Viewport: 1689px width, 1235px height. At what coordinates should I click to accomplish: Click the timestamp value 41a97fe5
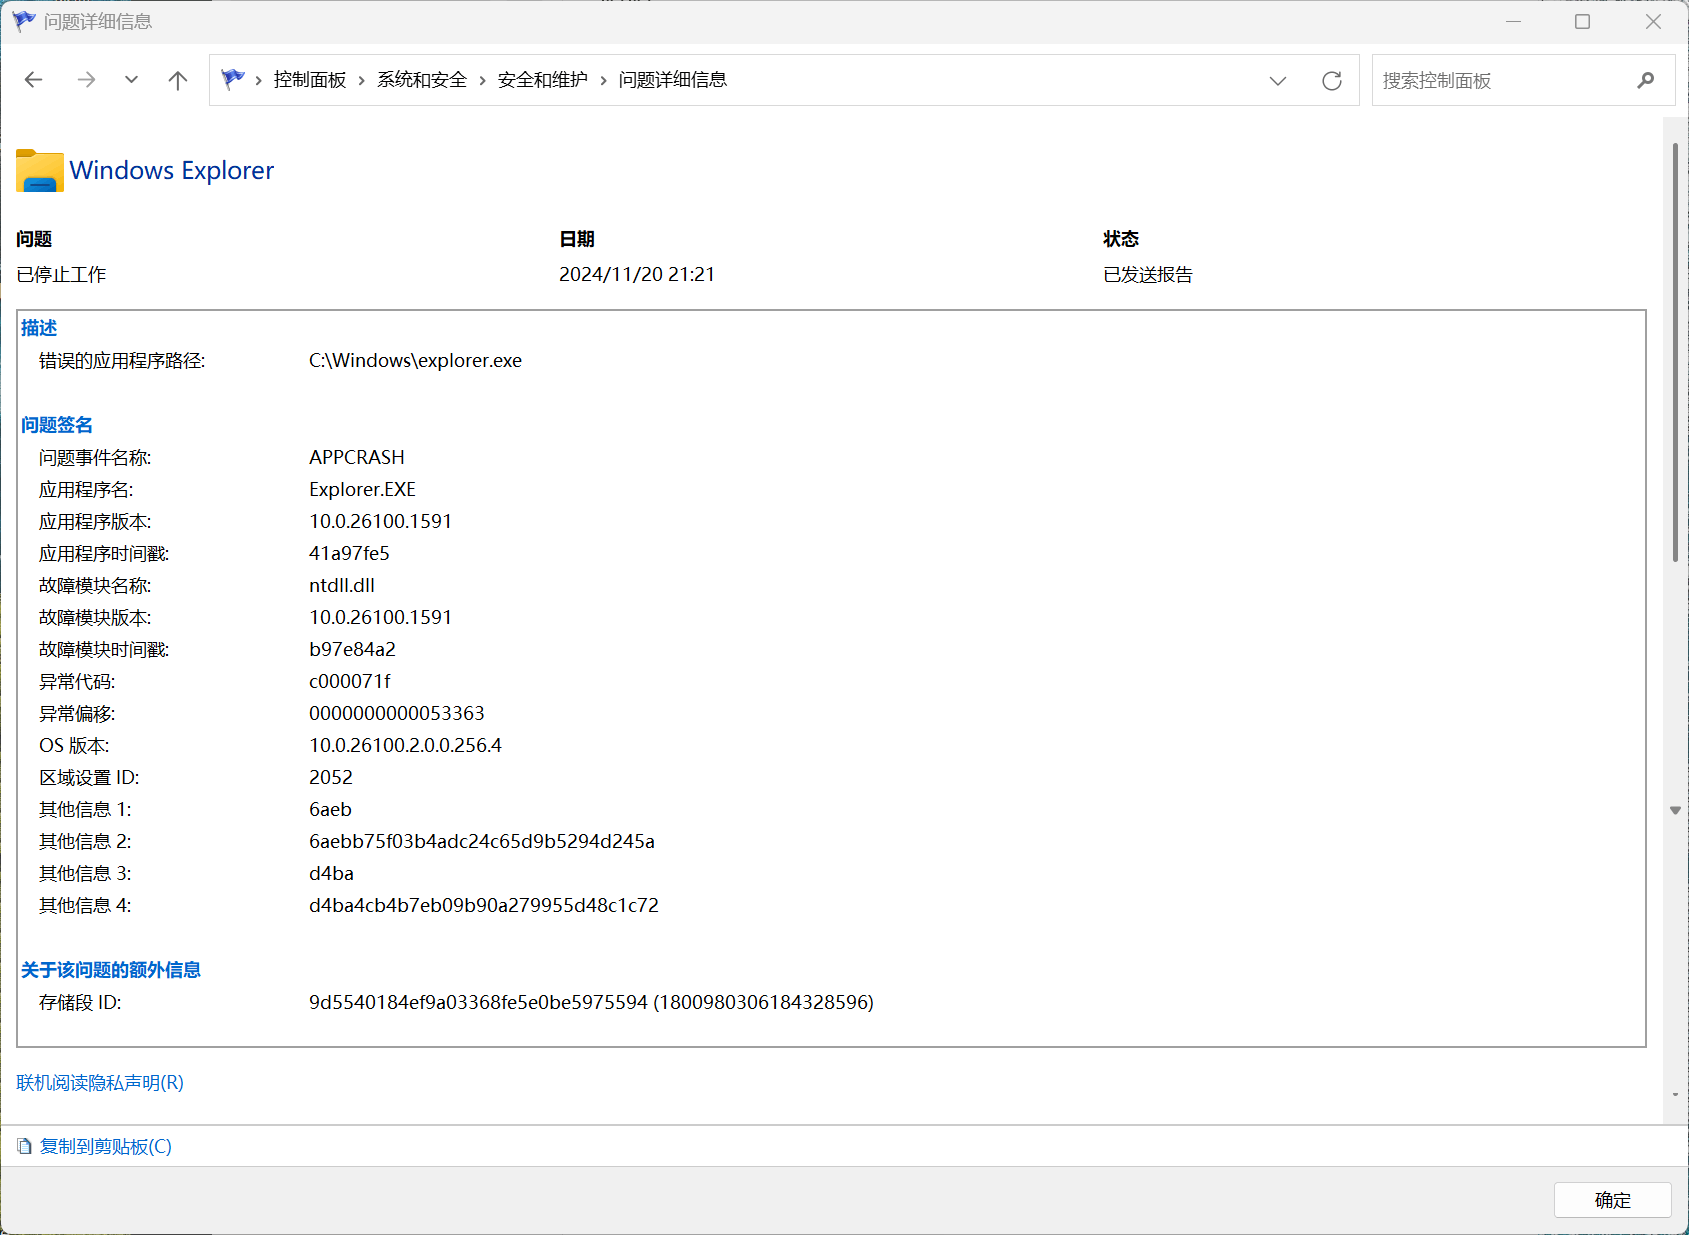(x=349, y=554)
